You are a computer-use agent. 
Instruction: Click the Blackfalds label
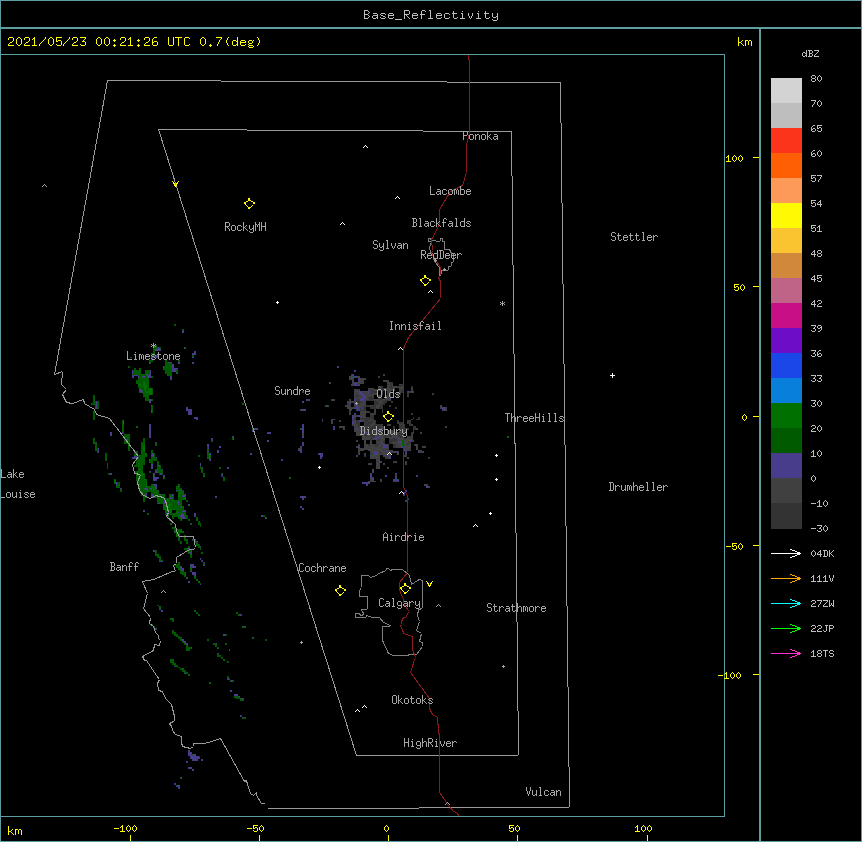pyautogui.click(x=441, y=223)
